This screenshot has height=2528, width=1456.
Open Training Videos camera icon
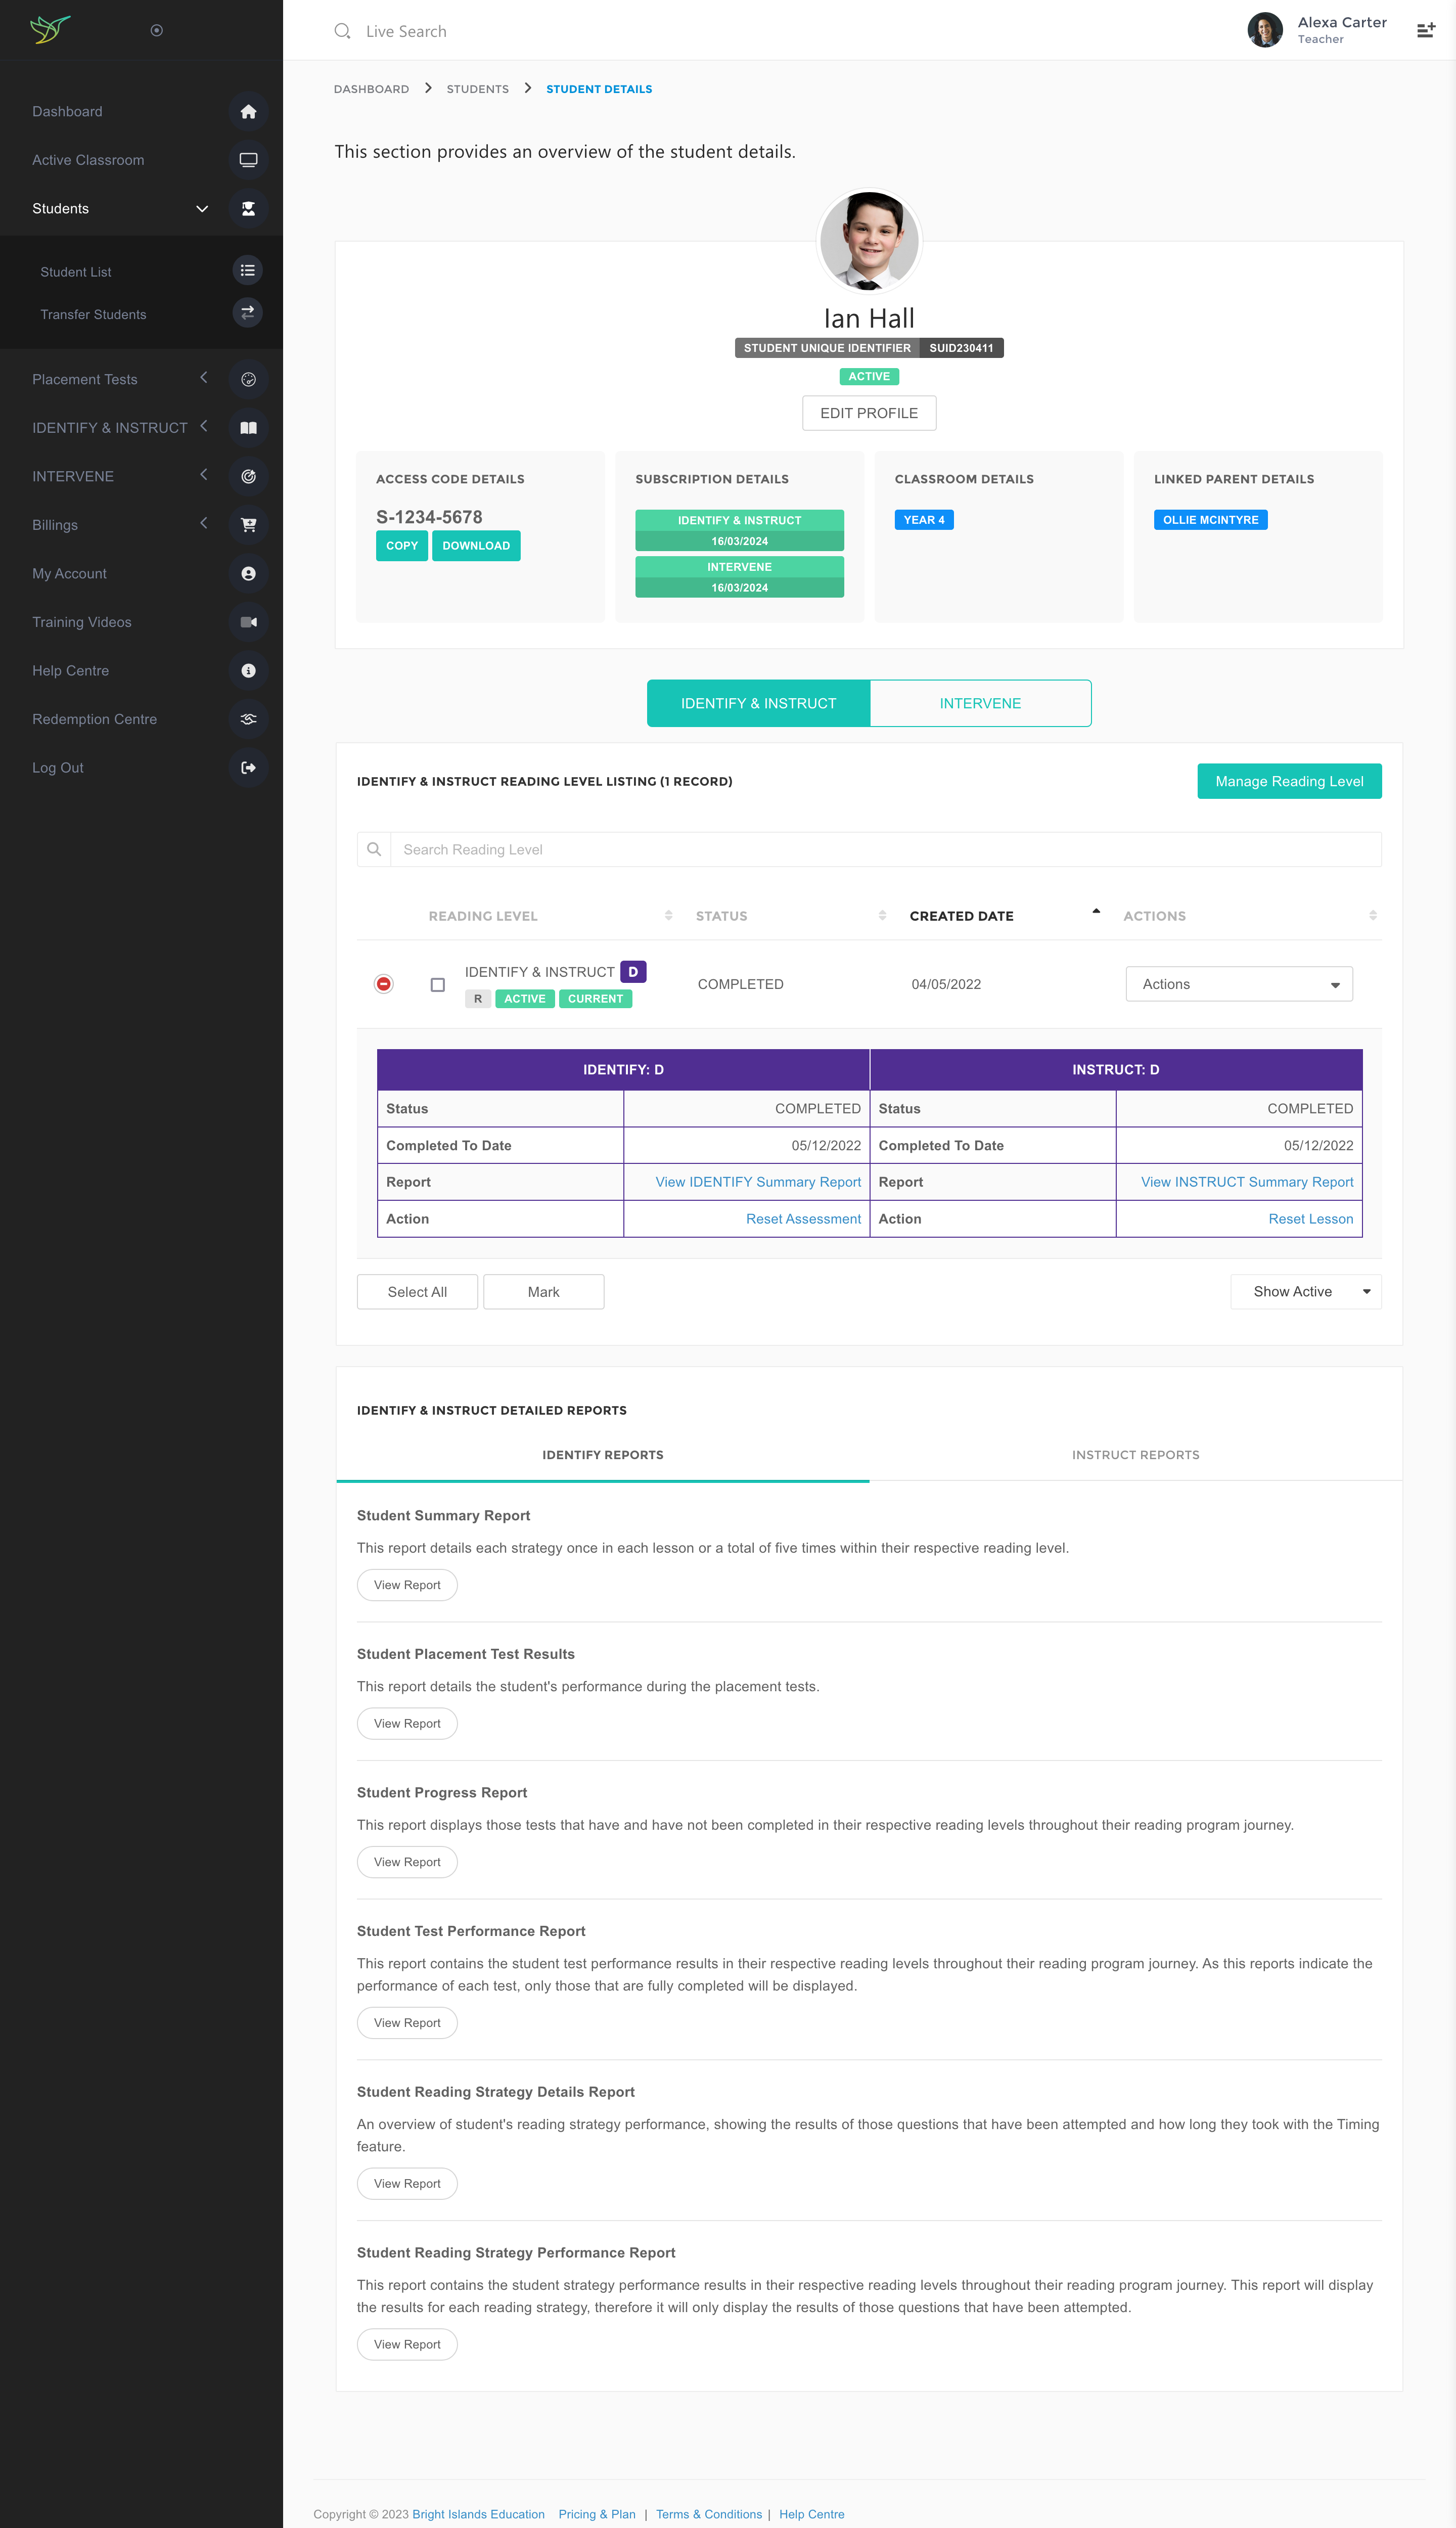pyautogui.click(x=248, y=622)
